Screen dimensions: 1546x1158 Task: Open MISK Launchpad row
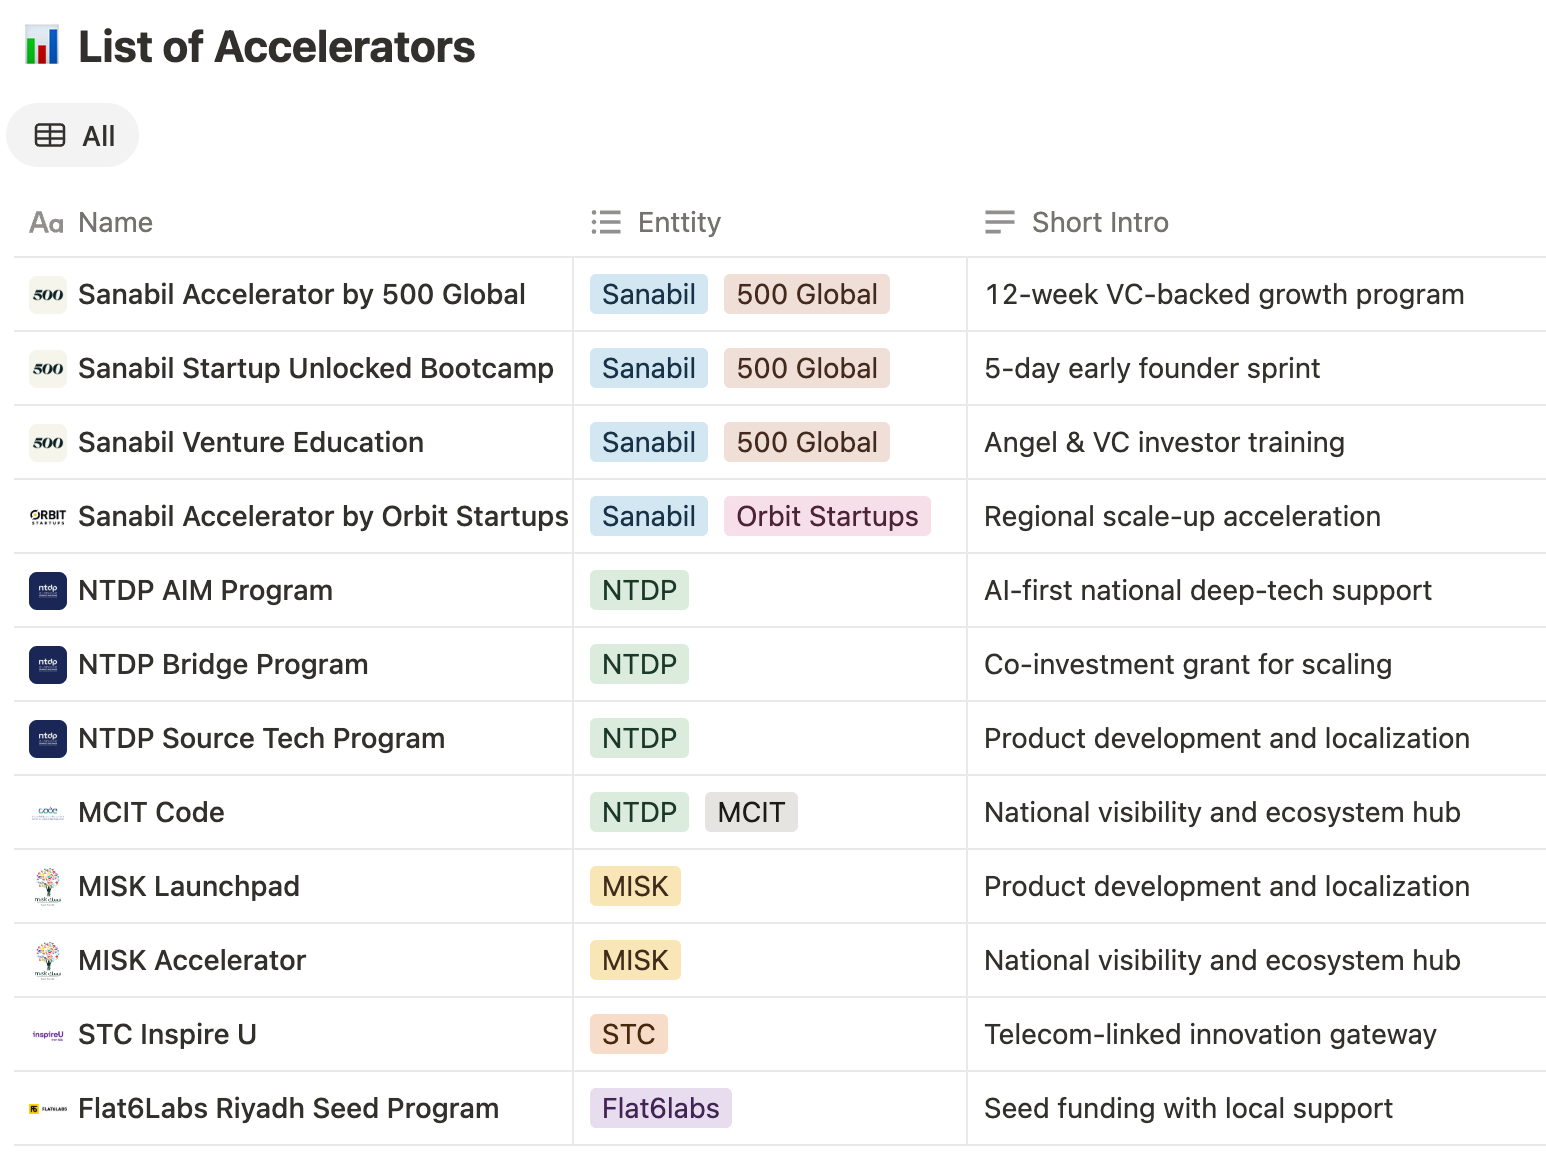click(189, 887)
